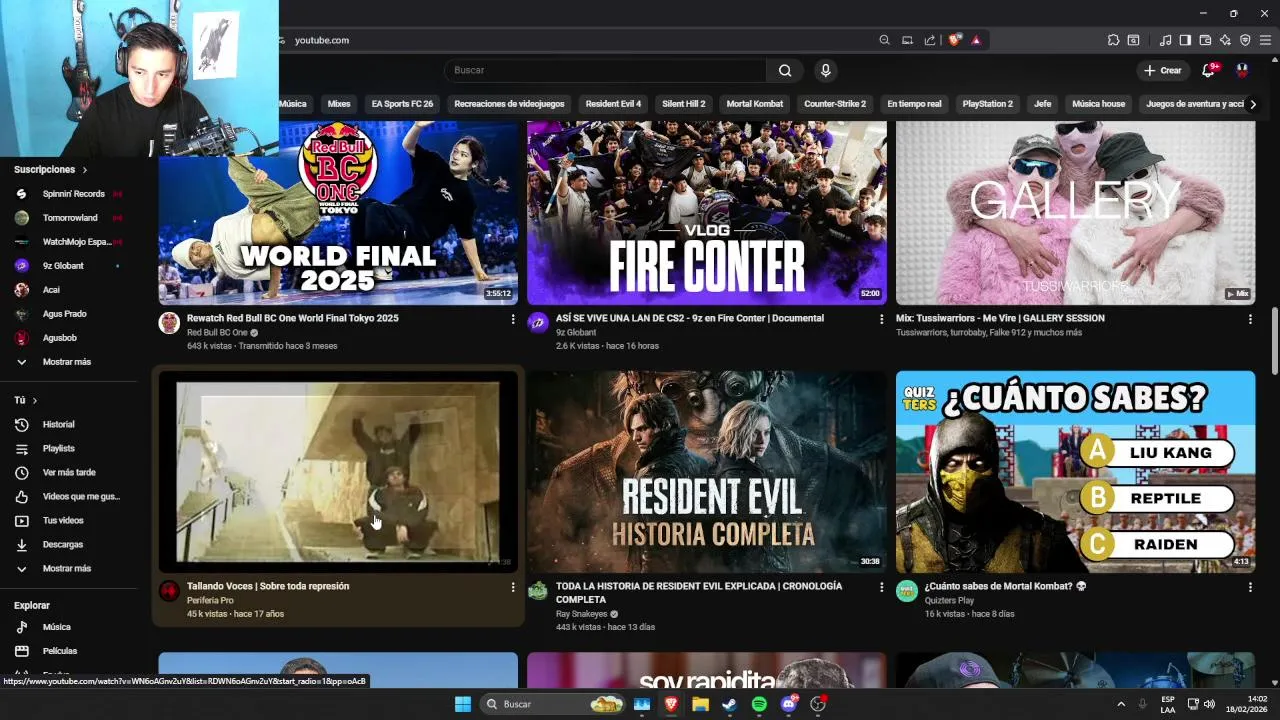Click the share page icon in address bar
This screenshot has width=1280, height=720.
click(930, 40)
